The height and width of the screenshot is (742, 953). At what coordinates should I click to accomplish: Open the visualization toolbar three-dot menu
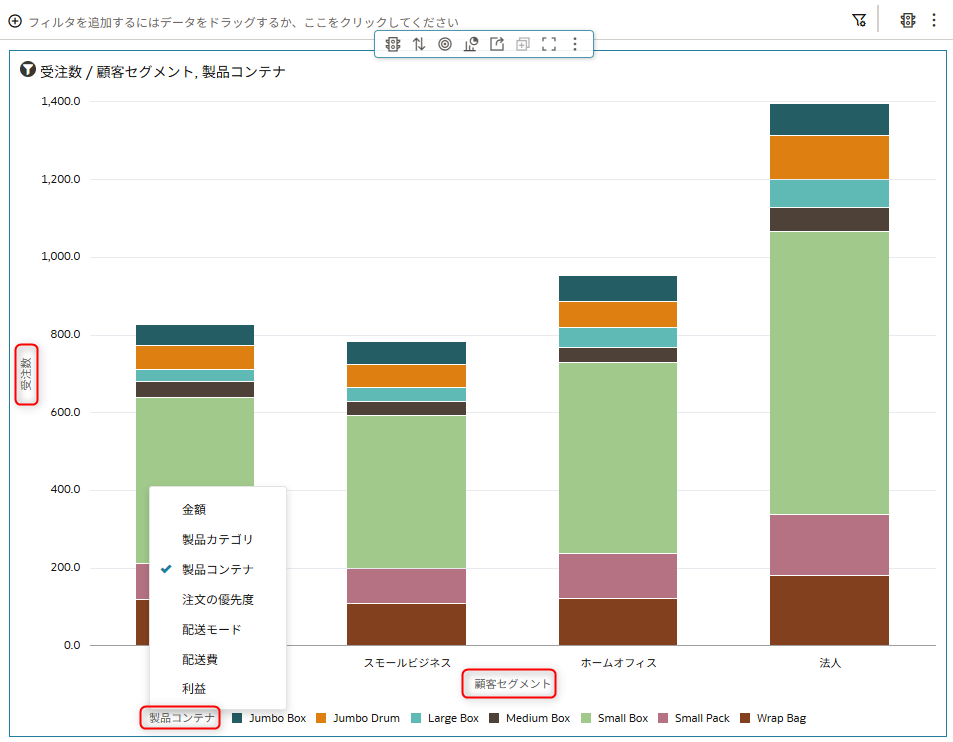(x=575, y=44)
